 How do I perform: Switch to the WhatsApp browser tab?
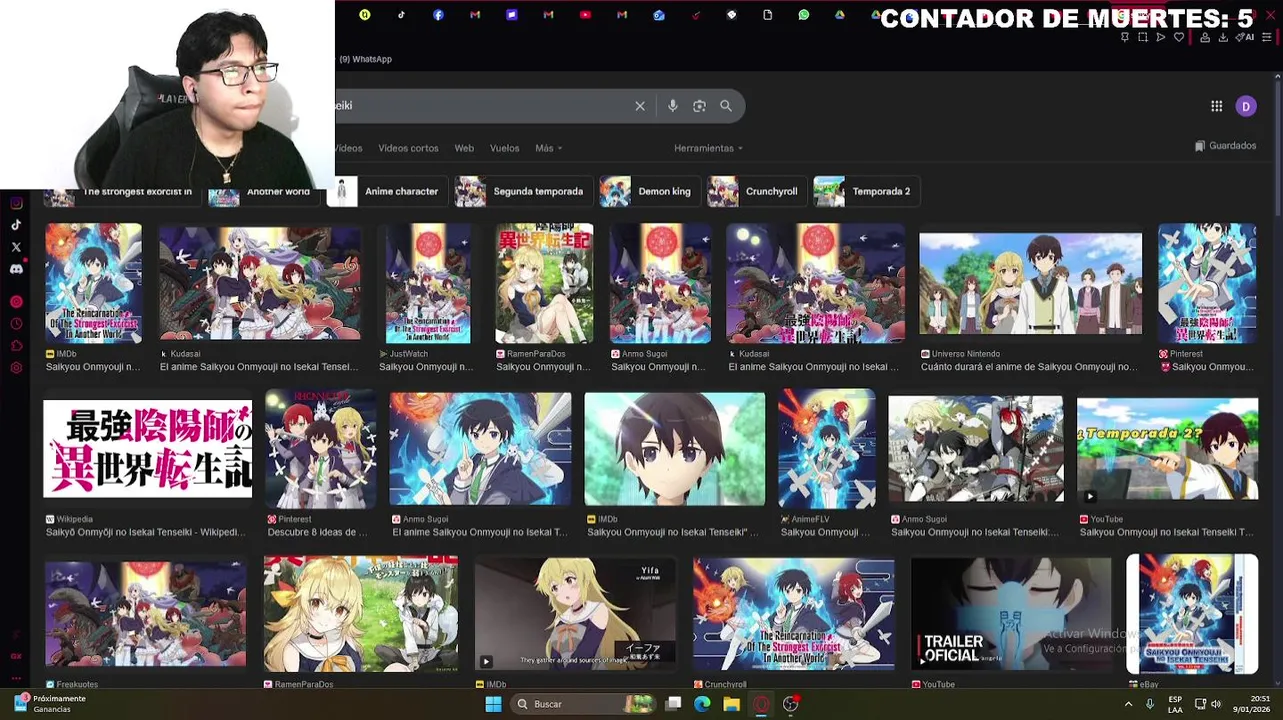[804, 15]
